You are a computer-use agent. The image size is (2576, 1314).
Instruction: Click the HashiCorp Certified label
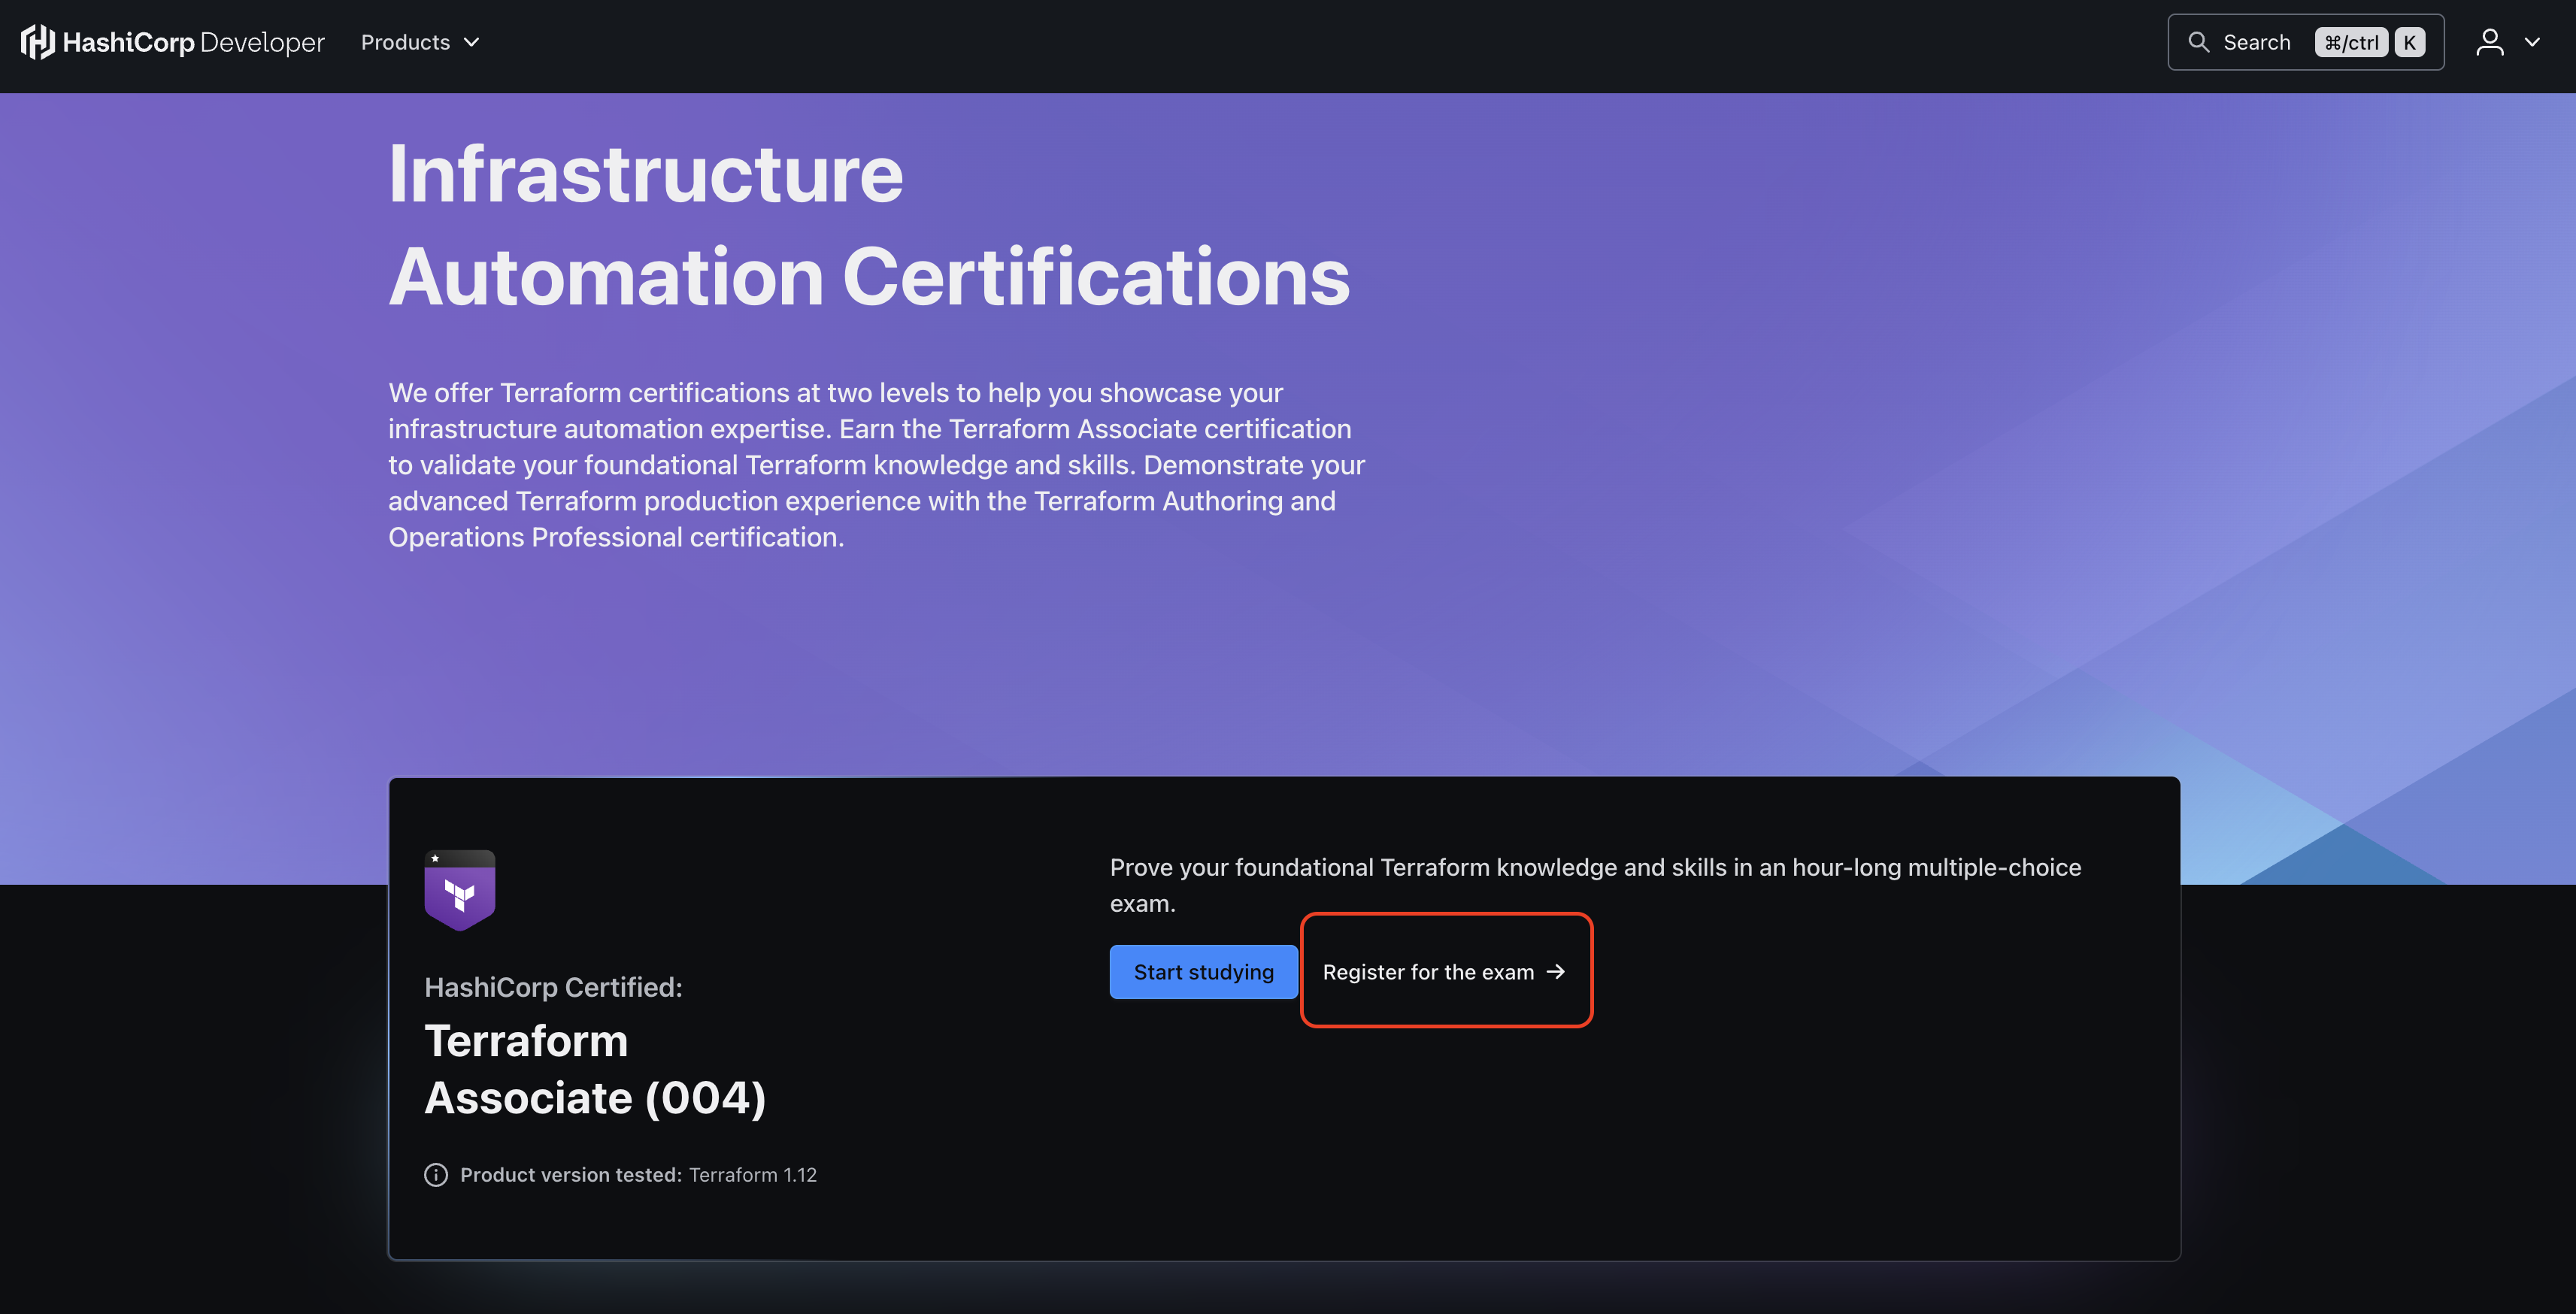tap(553, 986)
